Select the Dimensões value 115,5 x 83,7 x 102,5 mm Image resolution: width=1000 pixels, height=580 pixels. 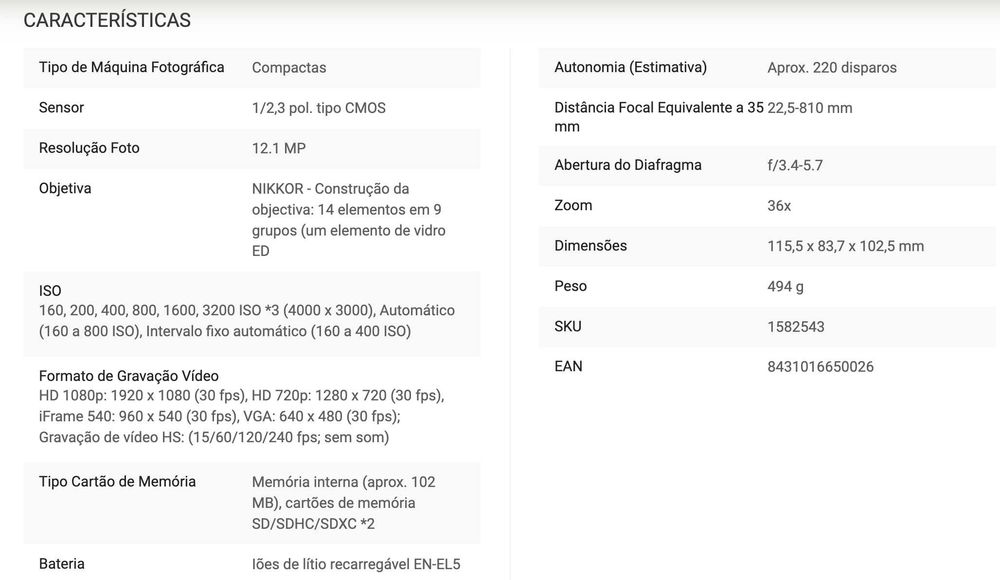click(x=846, y=246)
